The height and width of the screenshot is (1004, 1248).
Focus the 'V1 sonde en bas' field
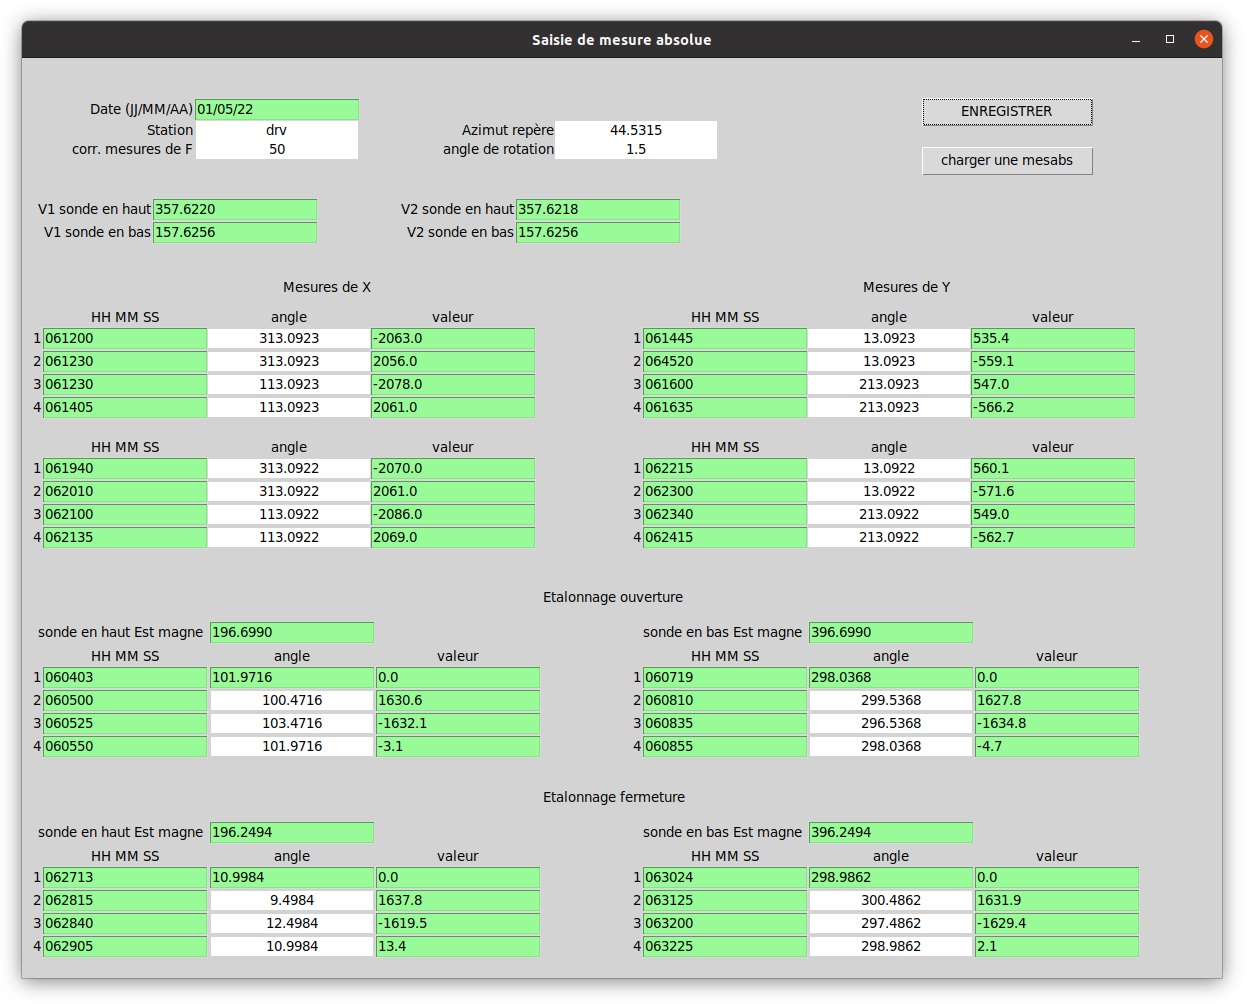click(x=234, y=233)
